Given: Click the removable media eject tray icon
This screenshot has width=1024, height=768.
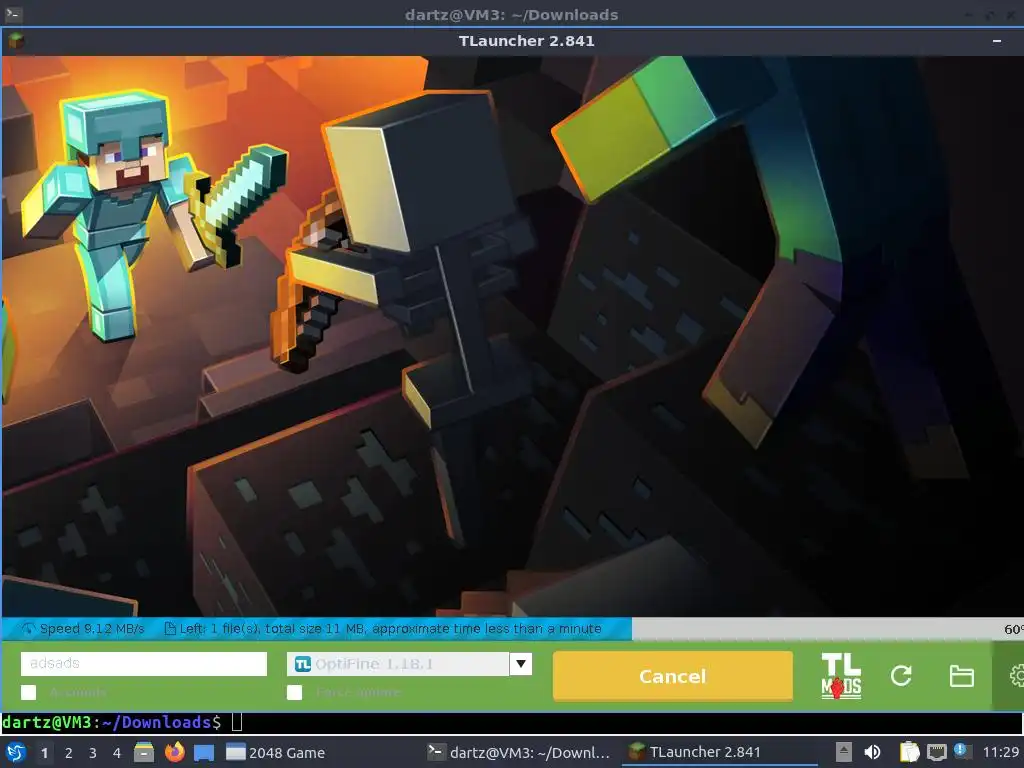Looking at the screenshot, I should [844, 752].
